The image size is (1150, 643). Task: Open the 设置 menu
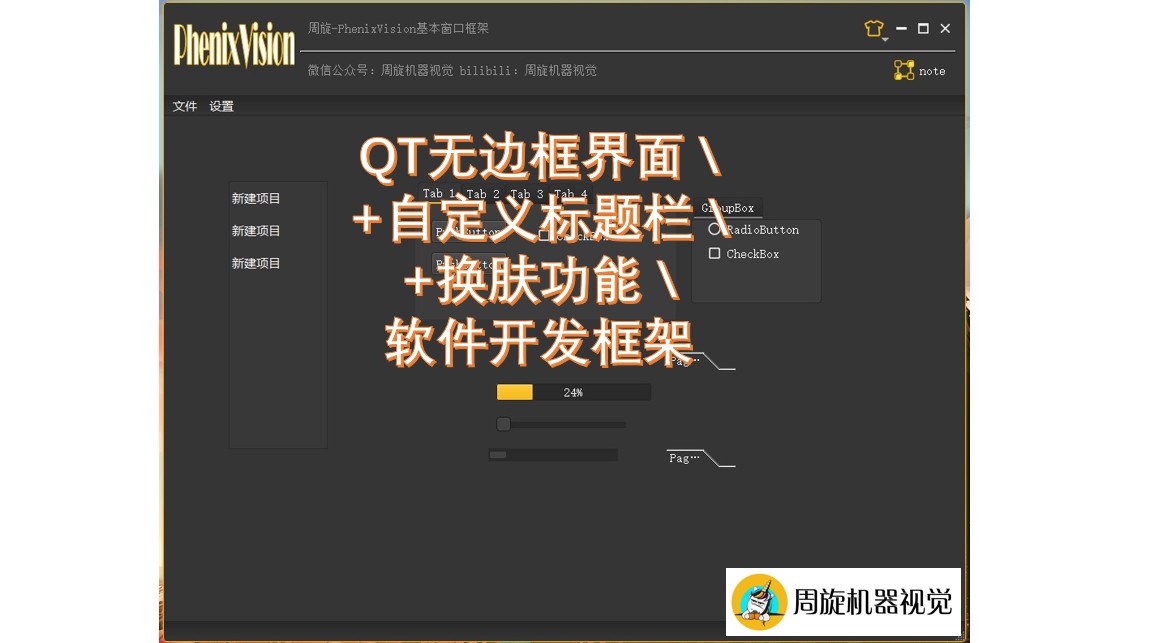(220, 106)
